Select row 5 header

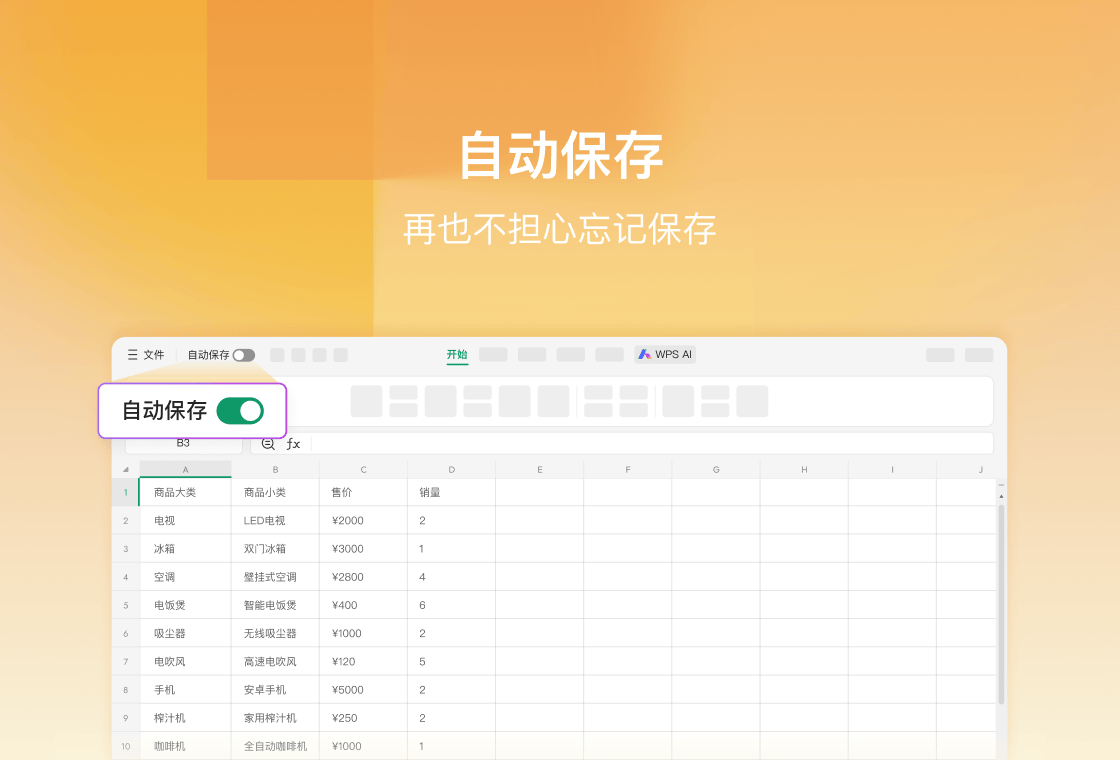click(125, 605)
